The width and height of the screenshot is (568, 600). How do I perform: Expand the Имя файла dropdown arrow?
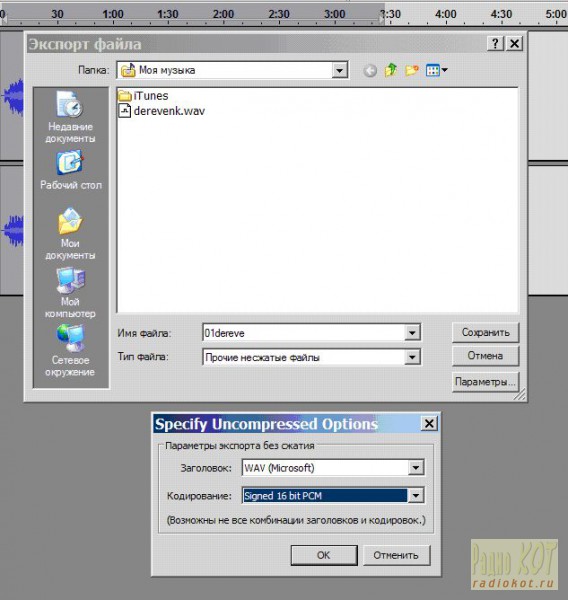(x=412, y=333)
